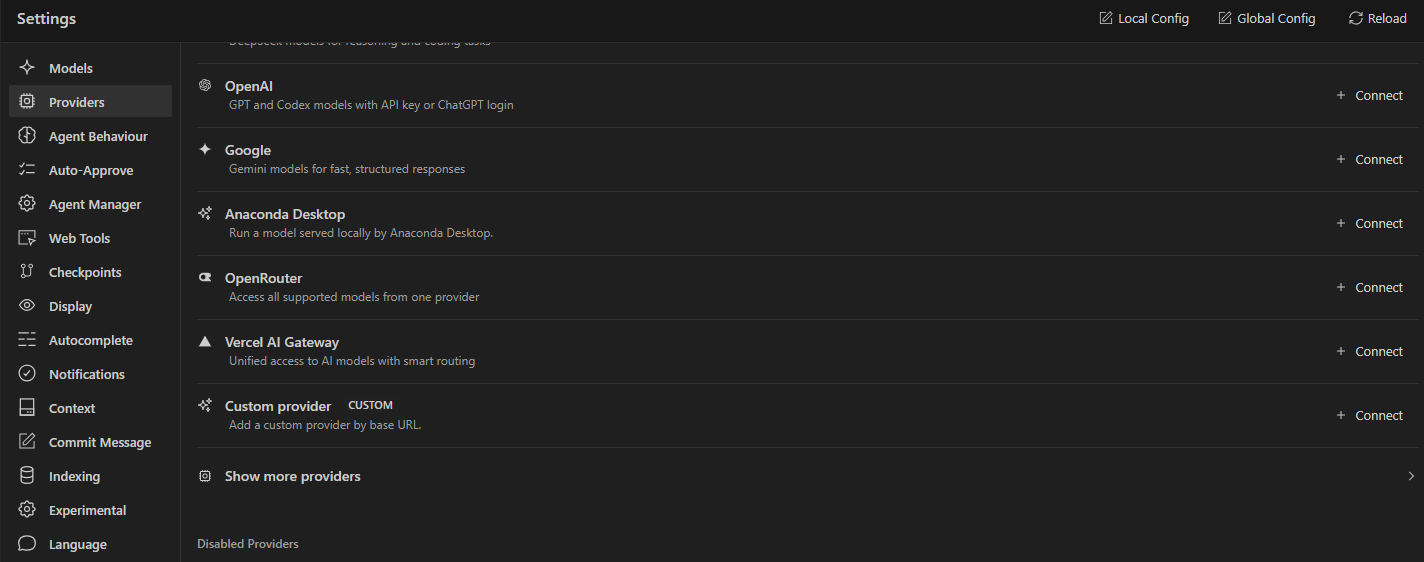Click the Anaconda Desktop sparkle icon
1424x562 pixels.
point(205,214)
